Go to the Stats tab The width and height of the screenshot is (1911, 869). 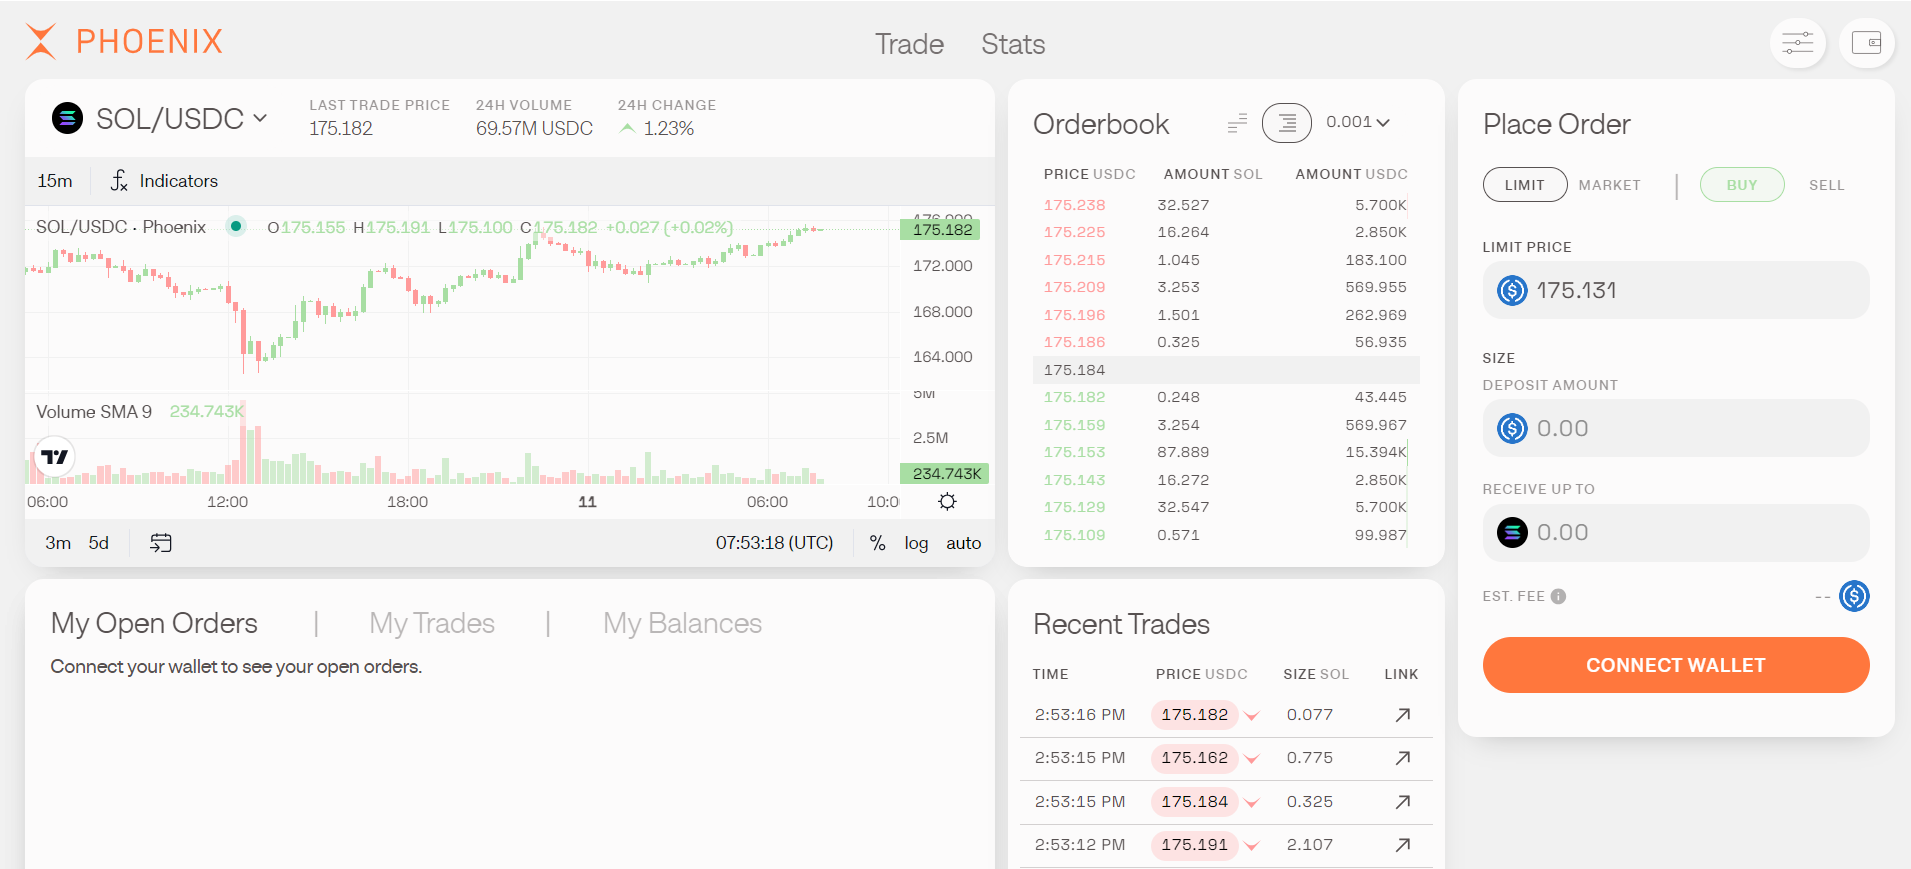1013,44
